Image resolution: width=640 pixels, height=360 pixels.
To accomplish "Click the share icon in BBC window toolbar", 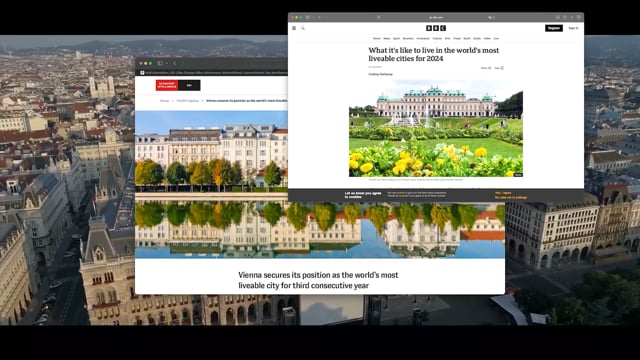I will 564,18.
